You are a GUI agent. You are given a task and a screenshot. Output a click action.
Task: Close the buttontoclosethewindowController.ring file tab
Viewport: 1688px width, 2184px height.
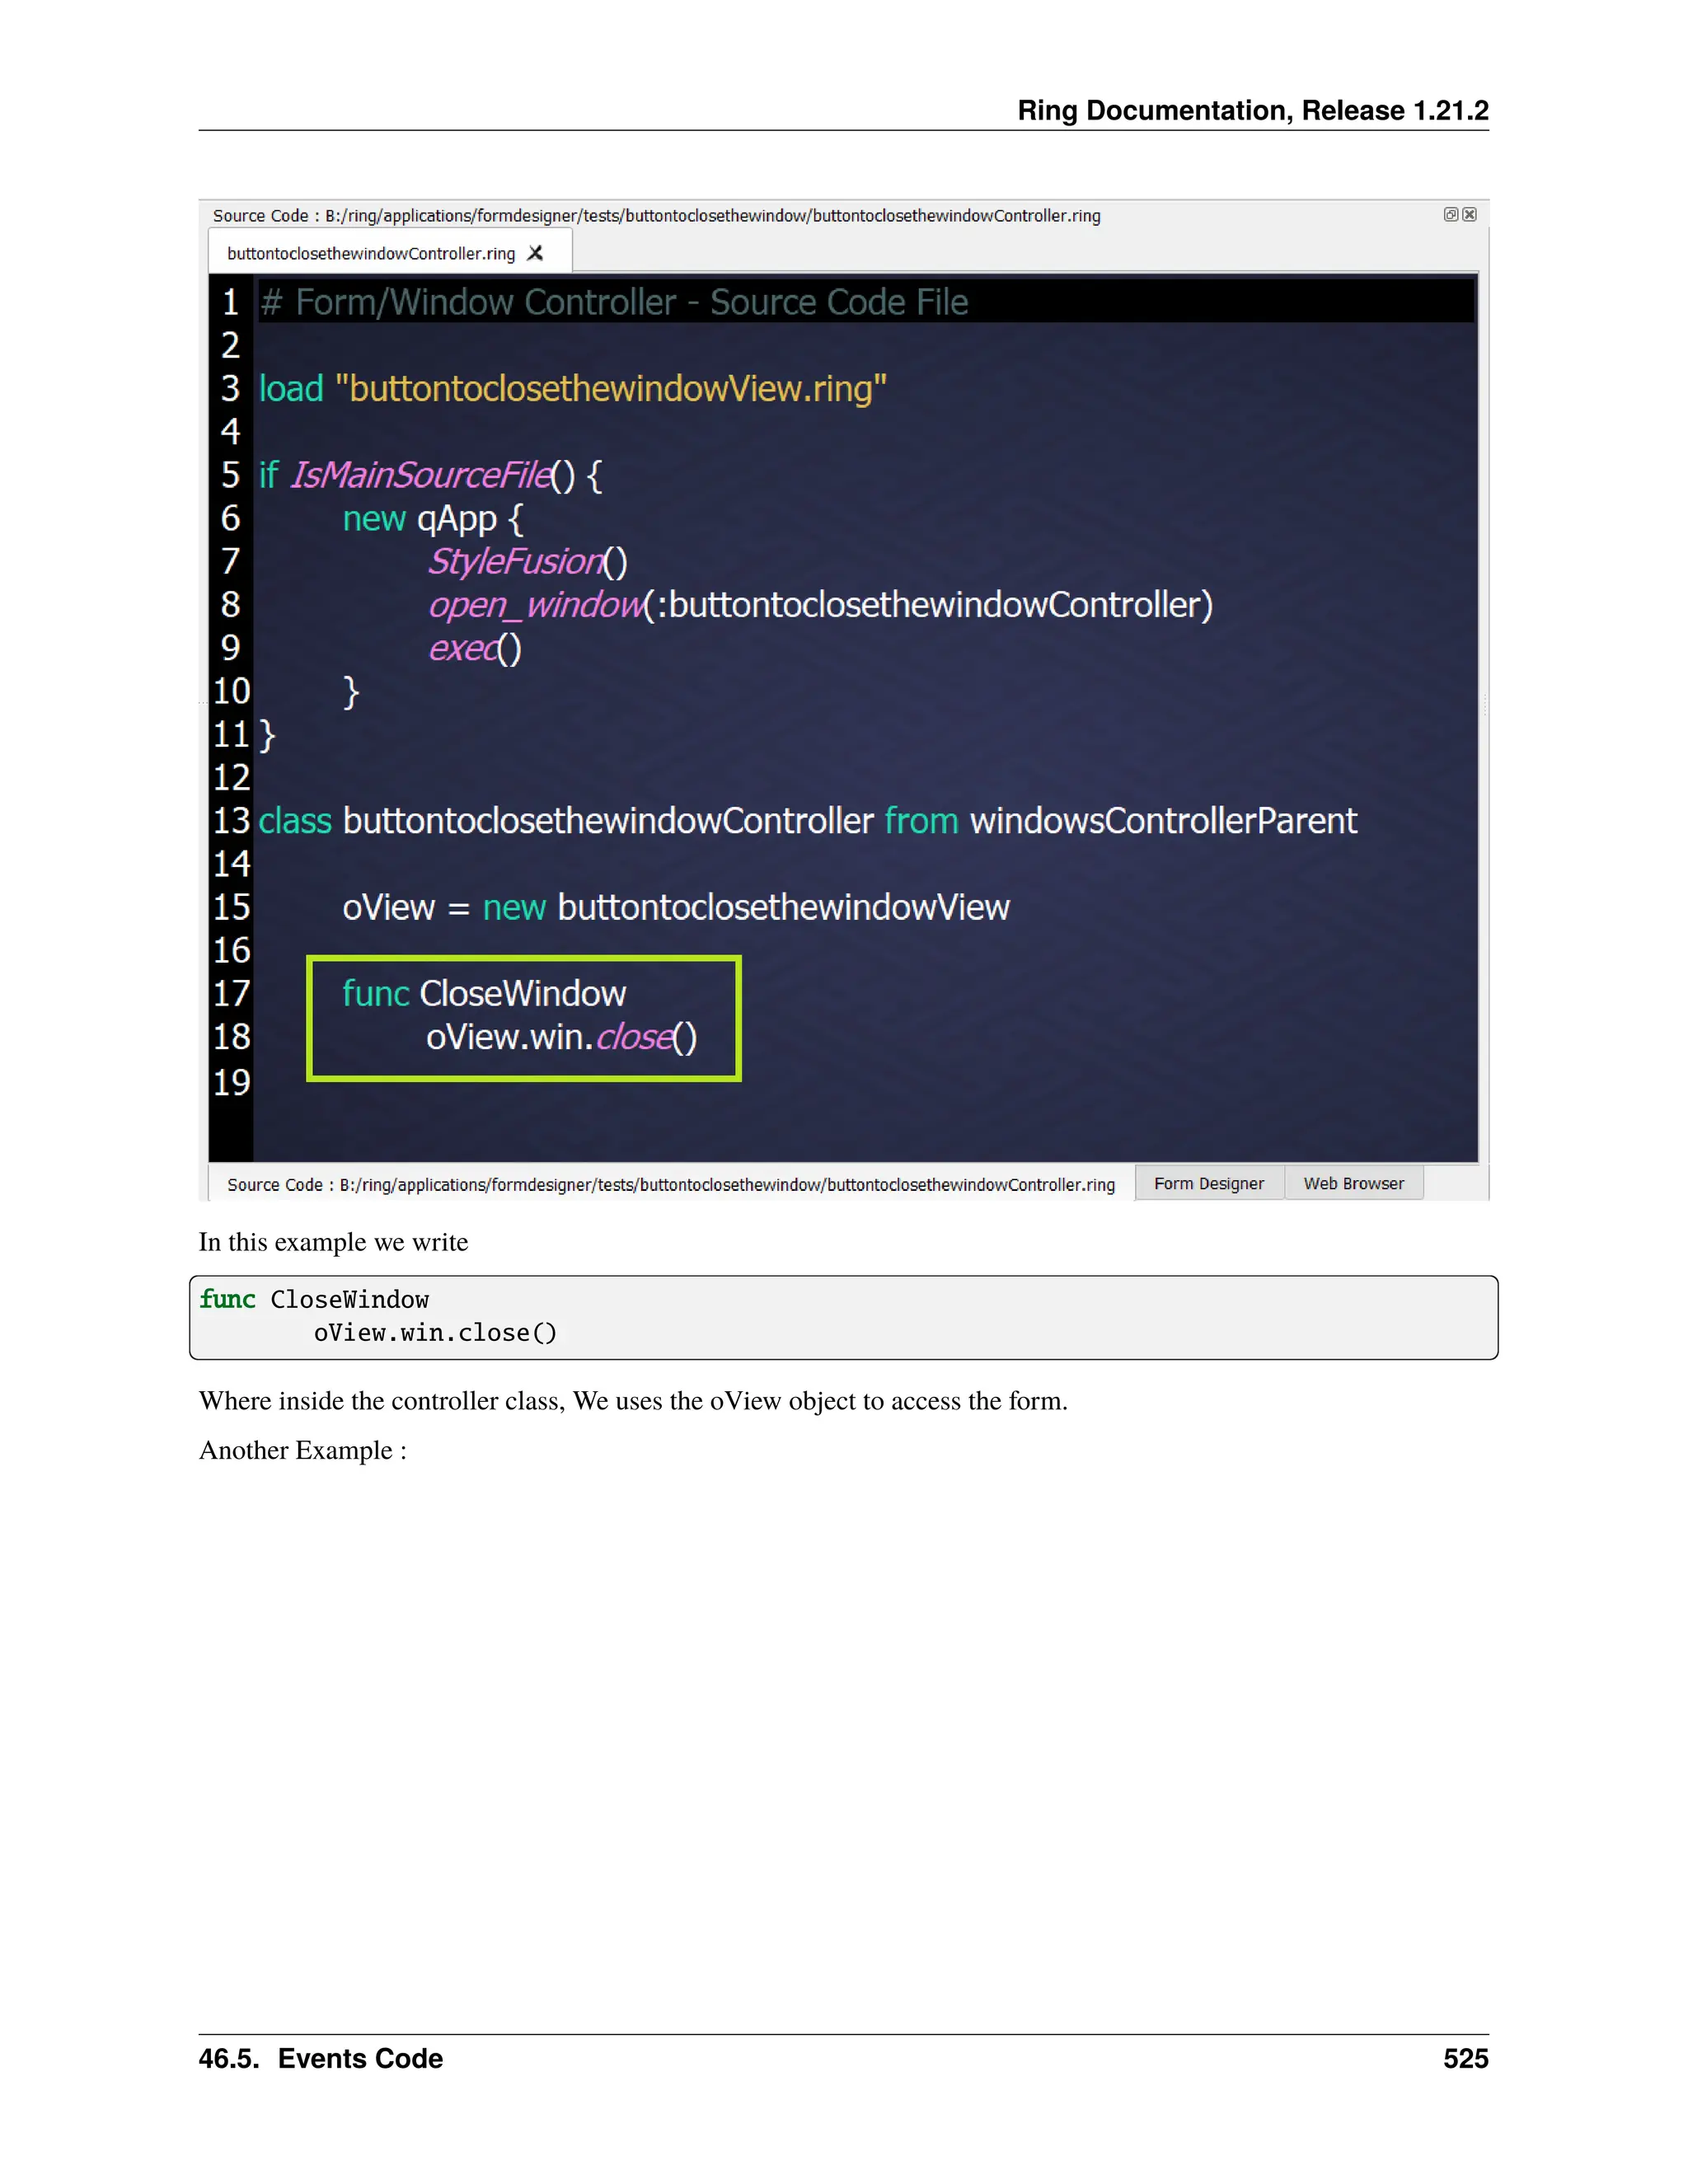(536, 253)
